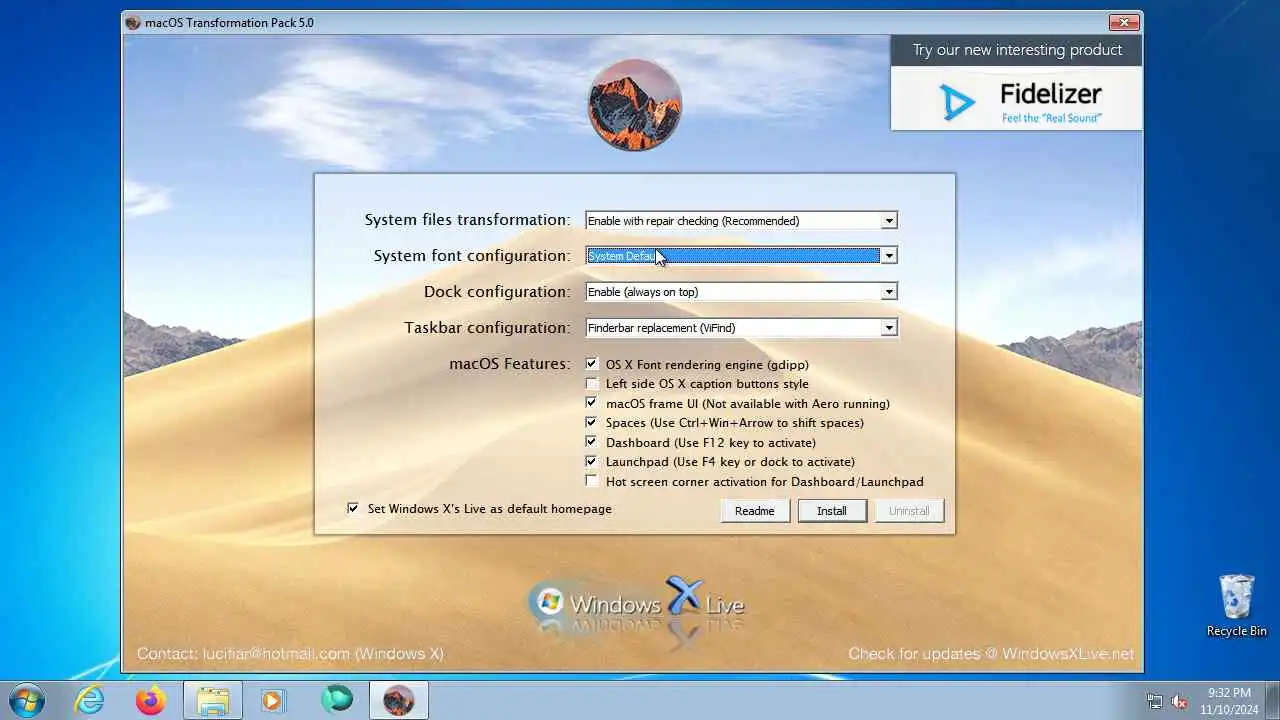1280x720 pixels.
Task: Click the taskbar clock showing 9:32 PM
Action: (x=1229, y=700)
